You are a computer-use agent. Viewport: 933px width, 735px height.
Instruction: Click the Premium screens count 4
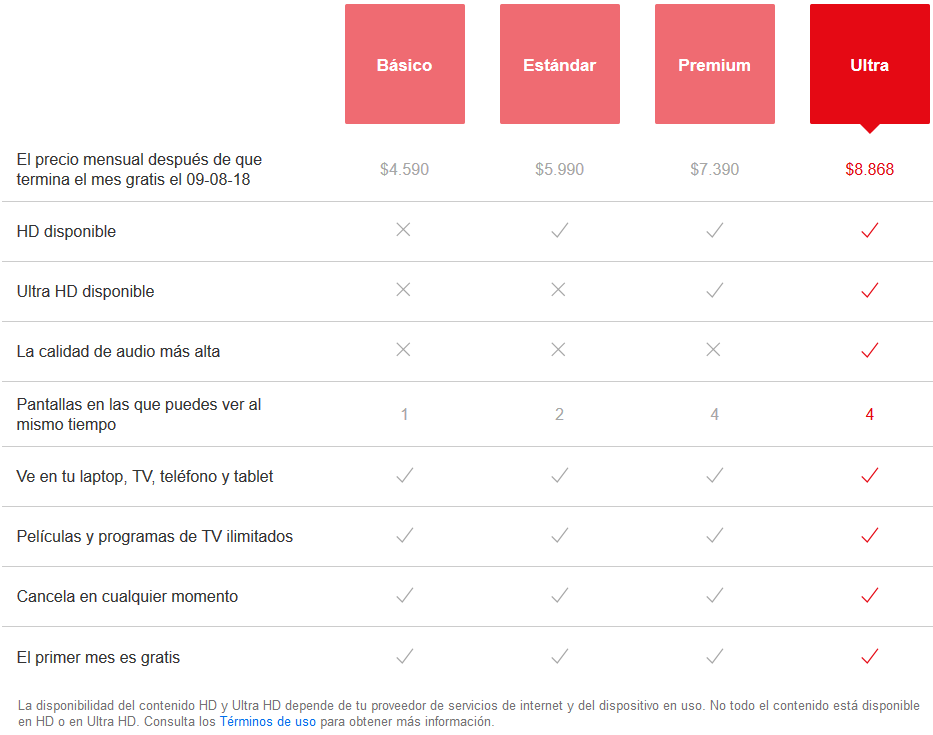pos(714,414)
